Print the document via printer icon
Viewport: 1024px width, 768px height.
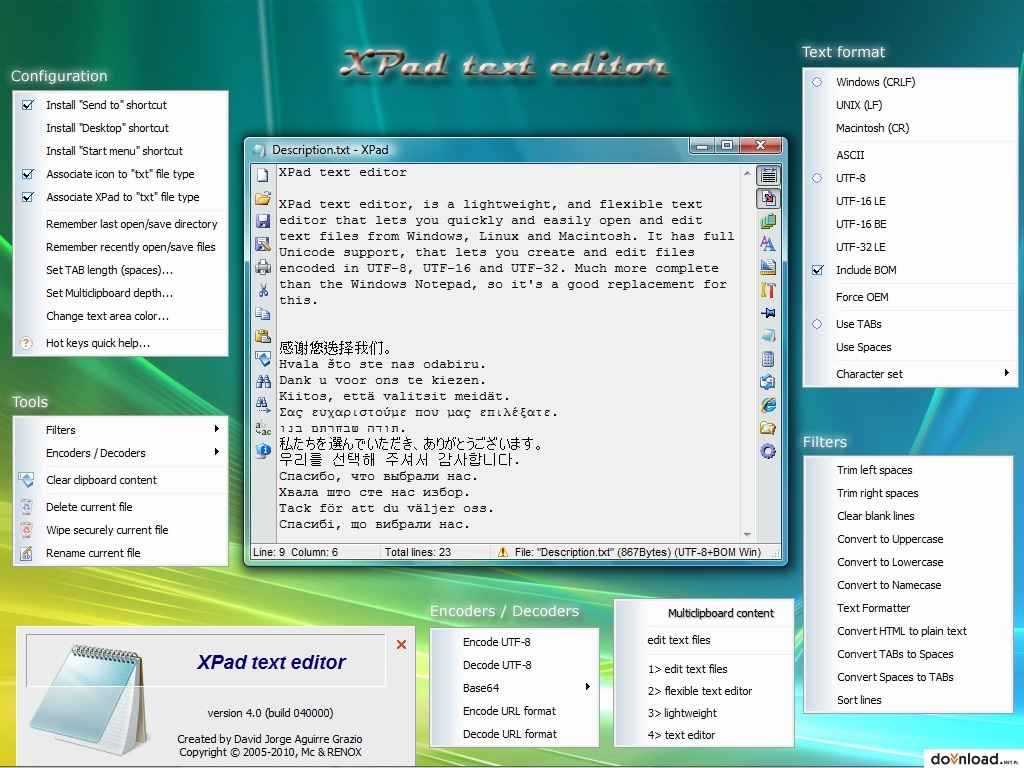pos(263,267)
